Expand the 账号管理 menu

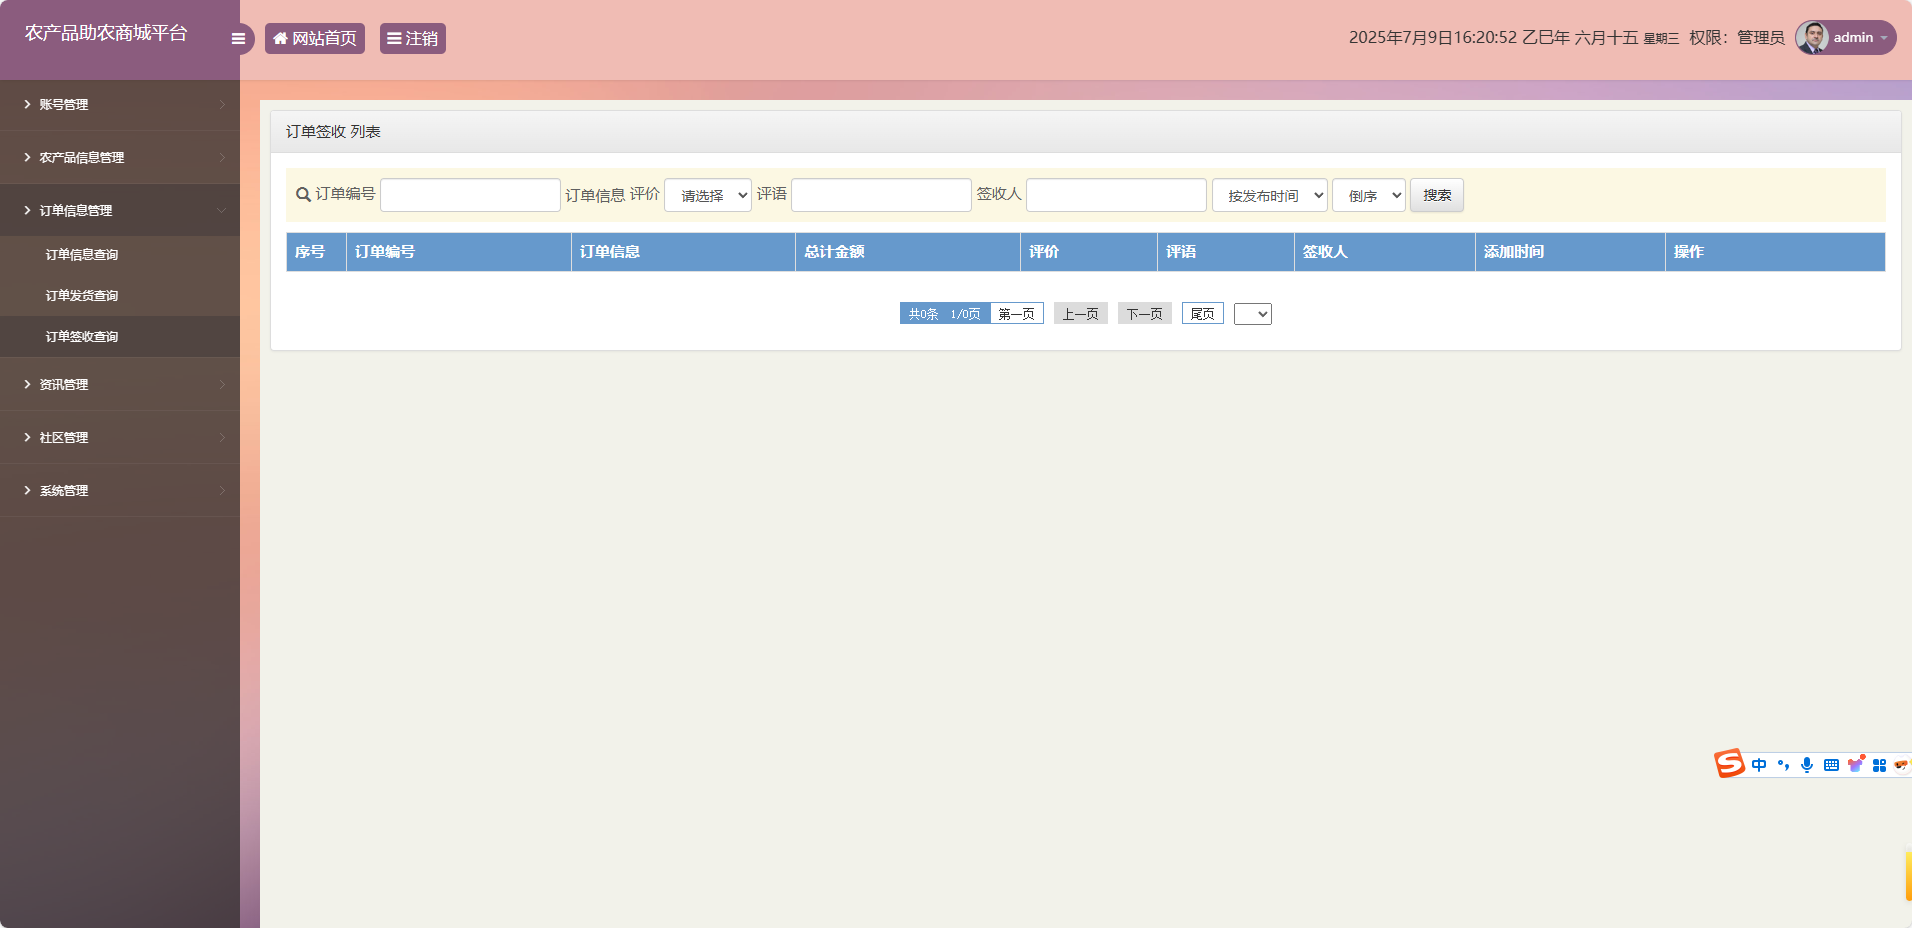[x=63, y=104]
